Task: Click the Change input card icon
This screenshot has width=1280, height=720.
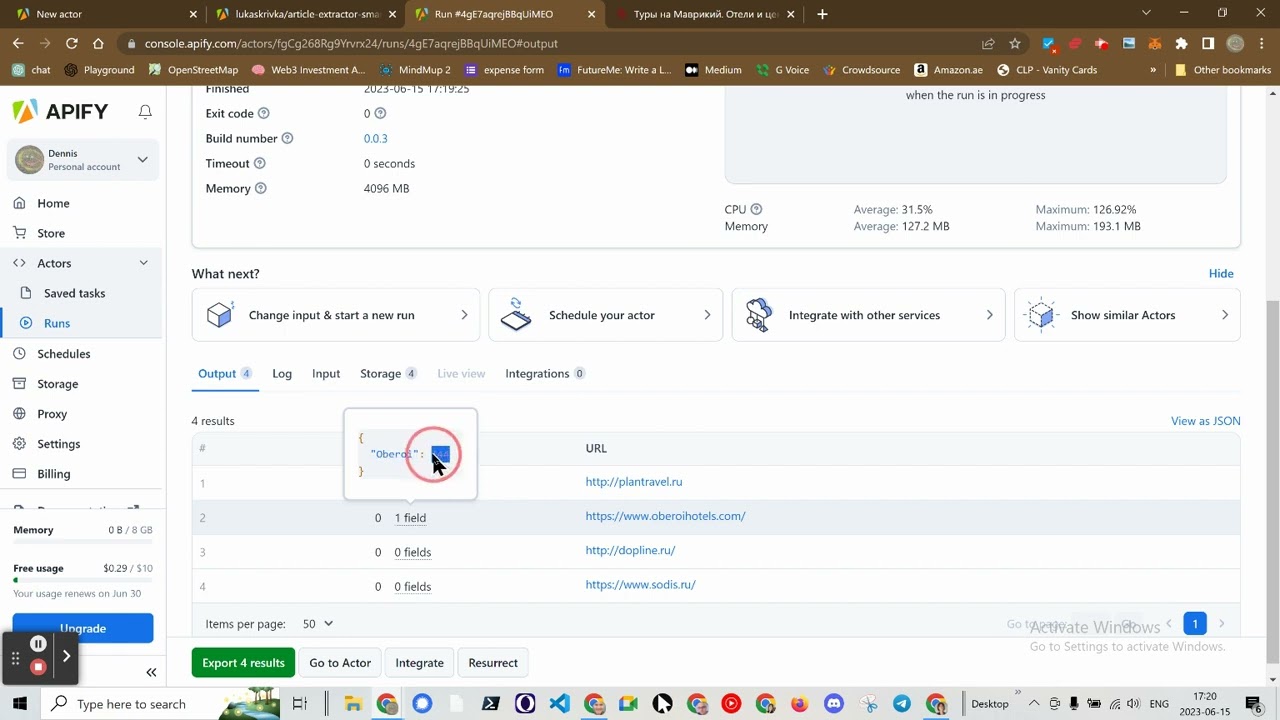Action: tap(219, 314)
